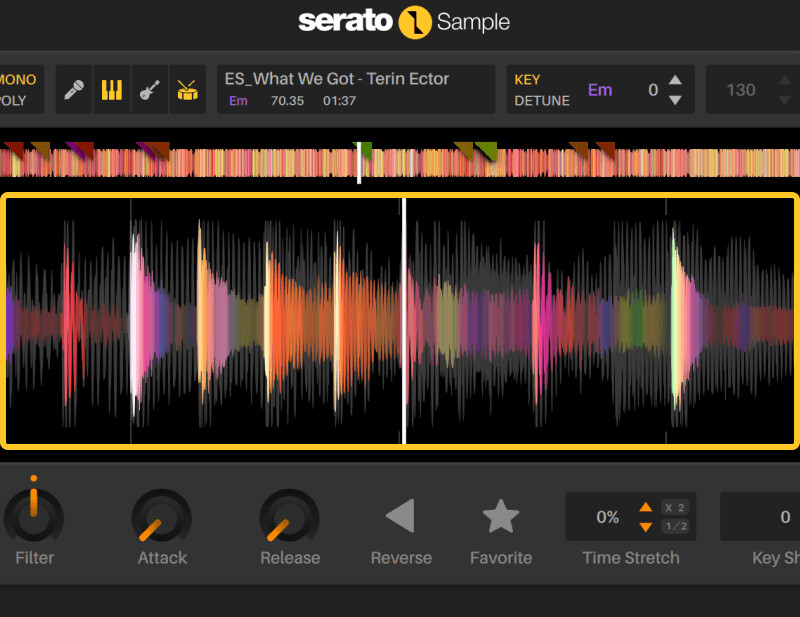Toggle Reverse for the current sample
800x617 pixels.
[401, 517]
